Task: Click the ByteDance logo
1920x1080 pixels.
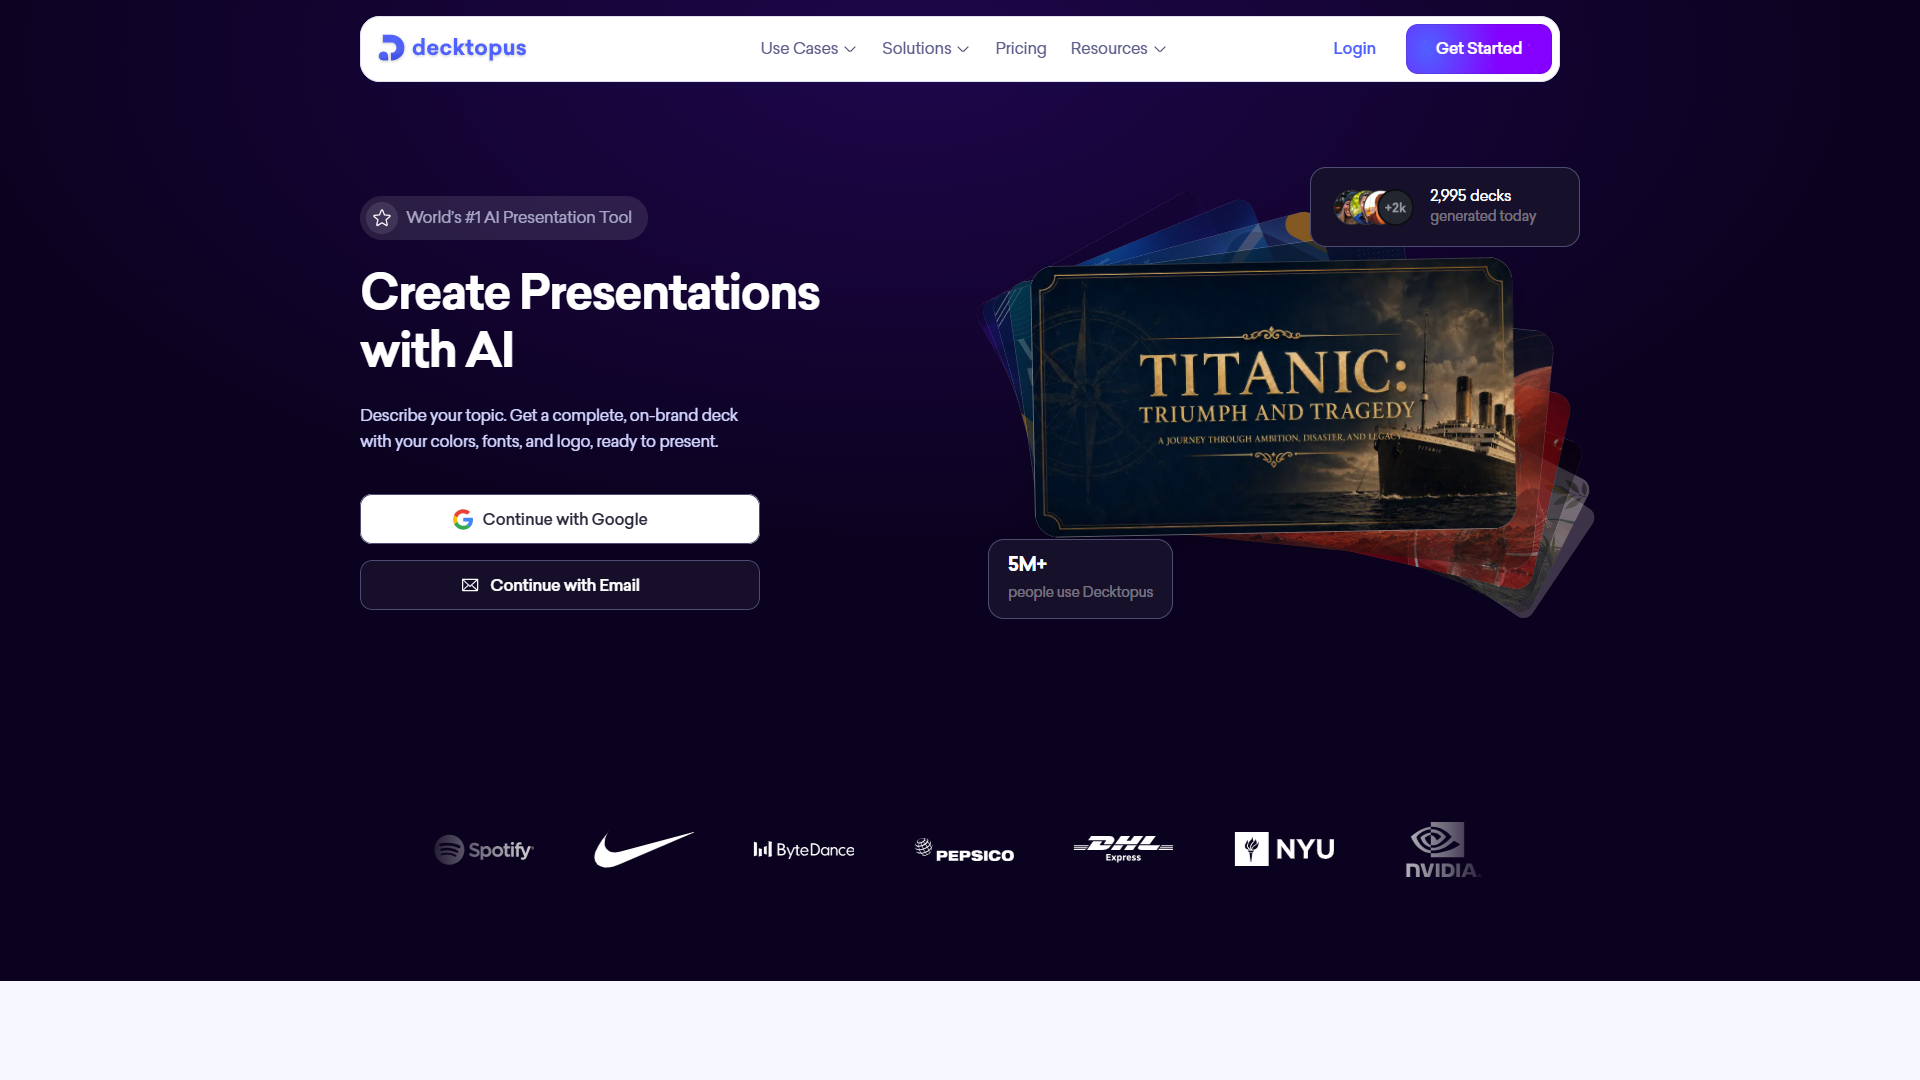Action: (804, 850)
